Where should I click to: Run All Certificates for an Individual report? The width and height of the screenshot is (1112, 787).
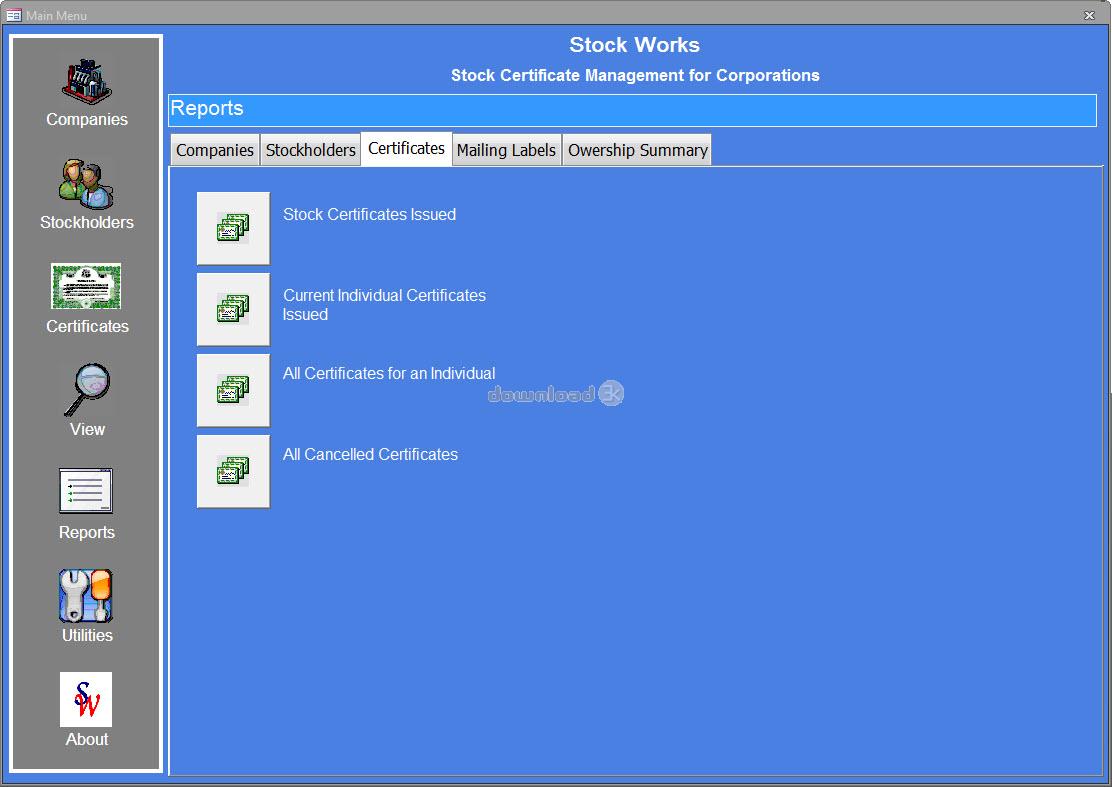click(x=233, y=390)
